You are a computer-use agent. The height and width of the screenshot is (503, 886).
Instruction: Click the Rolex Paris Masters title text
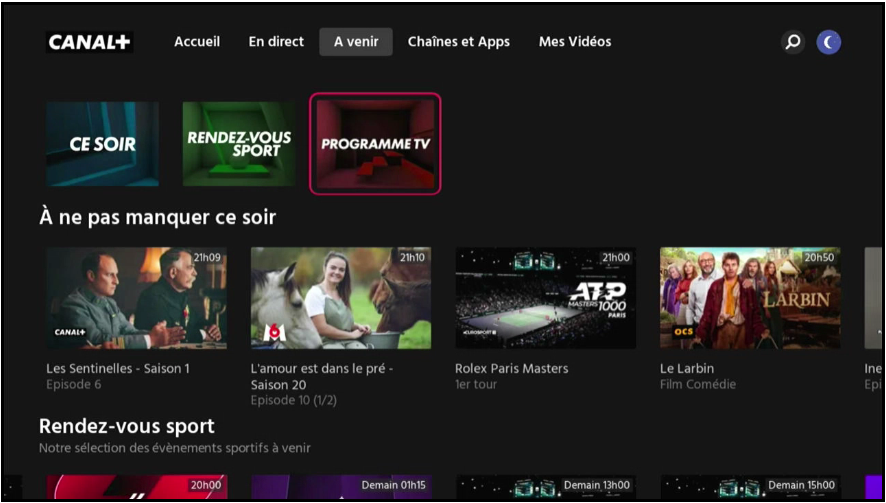coord(511,368)
